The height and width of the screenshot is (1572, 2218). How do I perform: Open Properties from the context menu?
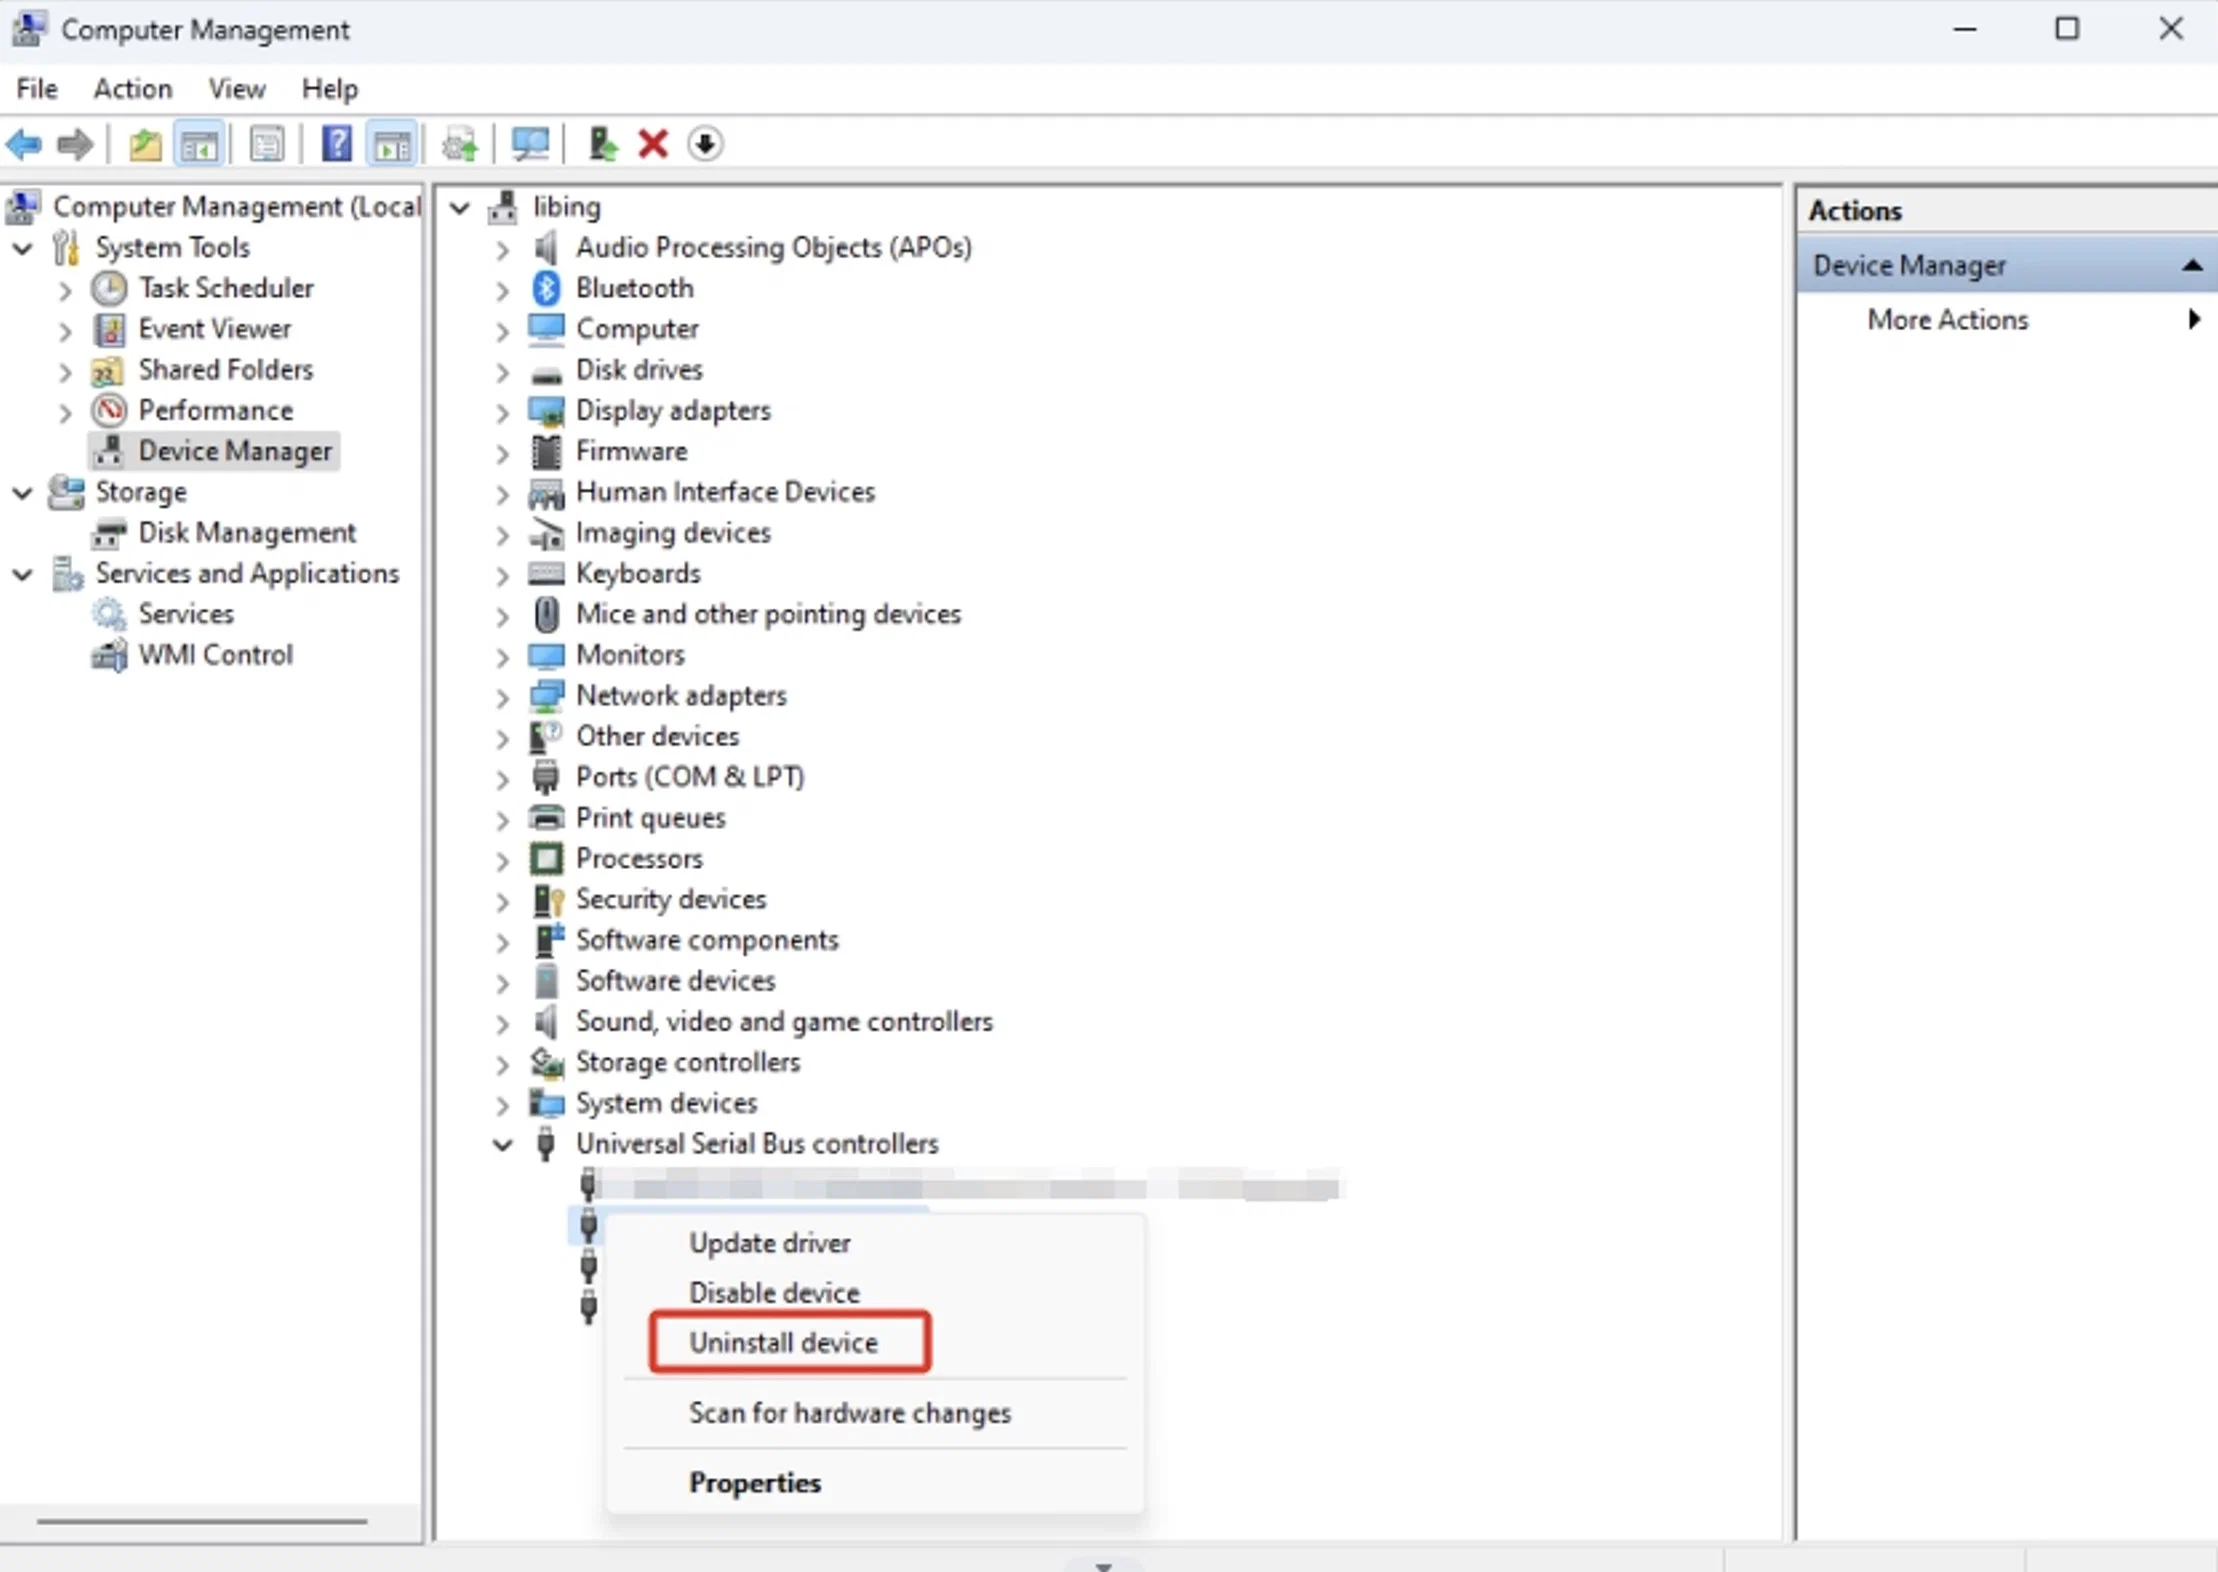[x=755, y=1483]
